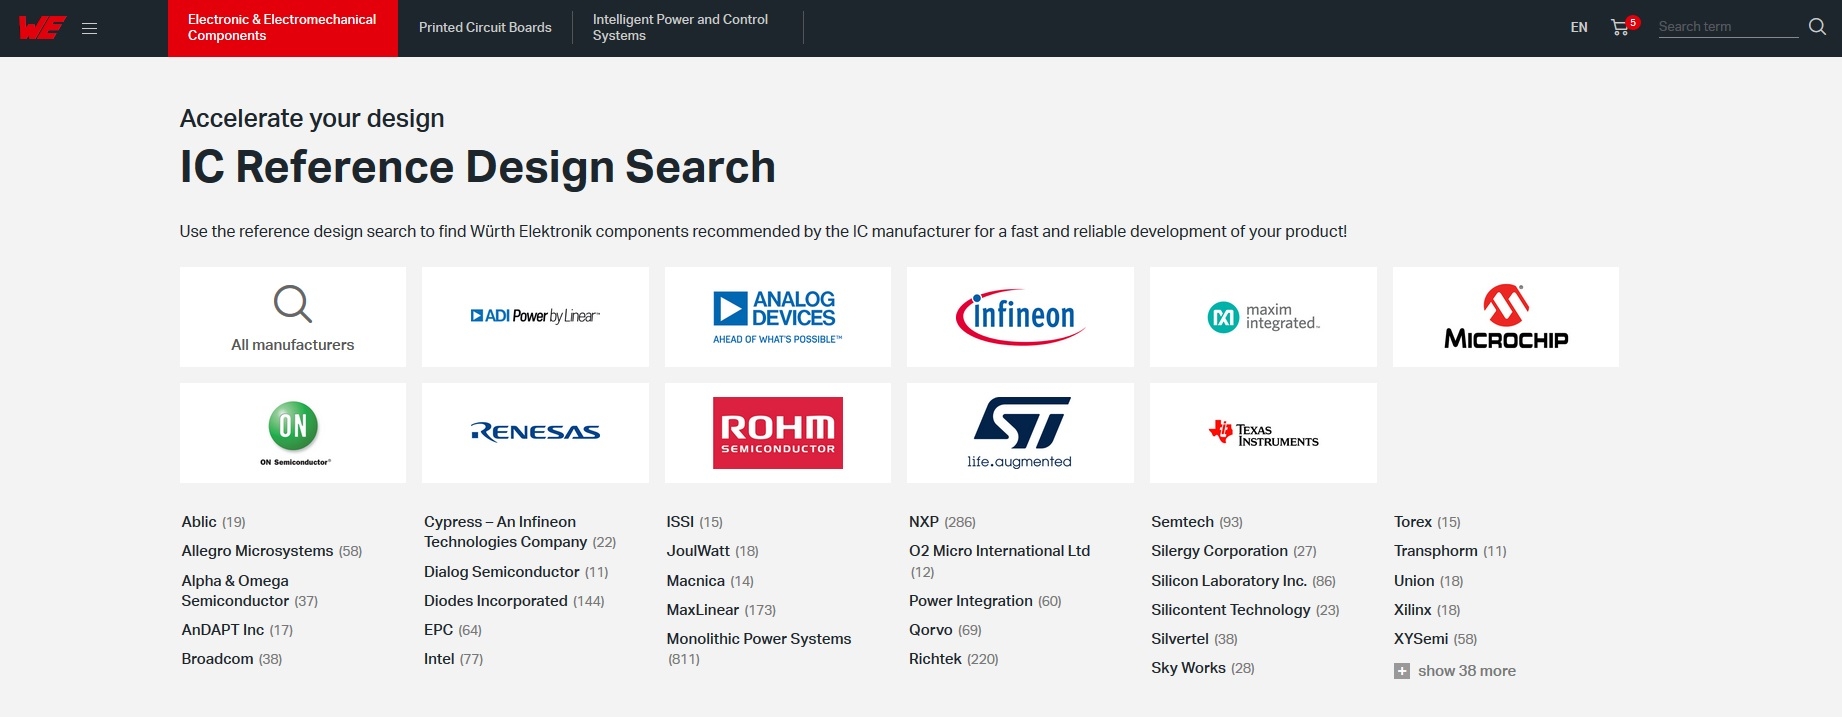The width and height of the screenshot is (1842, 717).
Task: Choose the Infineon manufacturer logo
Action: click(1020, 317)
